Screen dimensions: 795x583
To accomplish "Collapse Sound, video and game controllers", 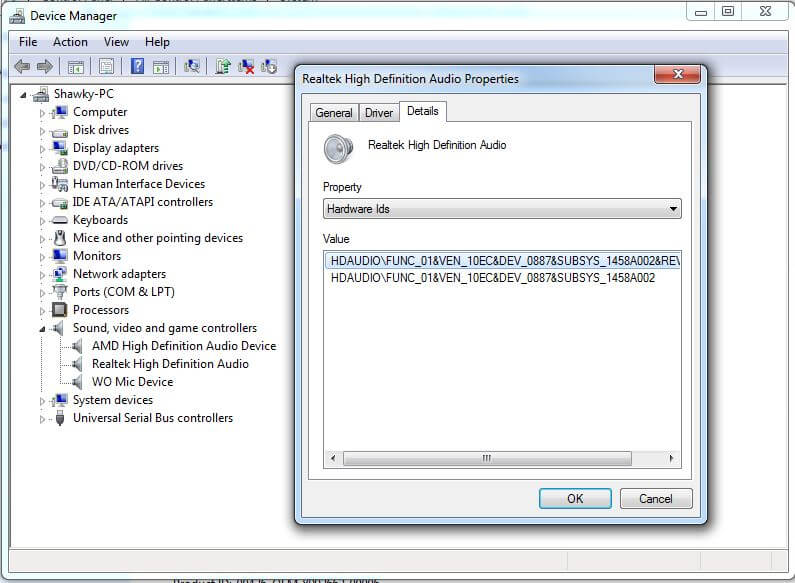I will click(42, 330).
